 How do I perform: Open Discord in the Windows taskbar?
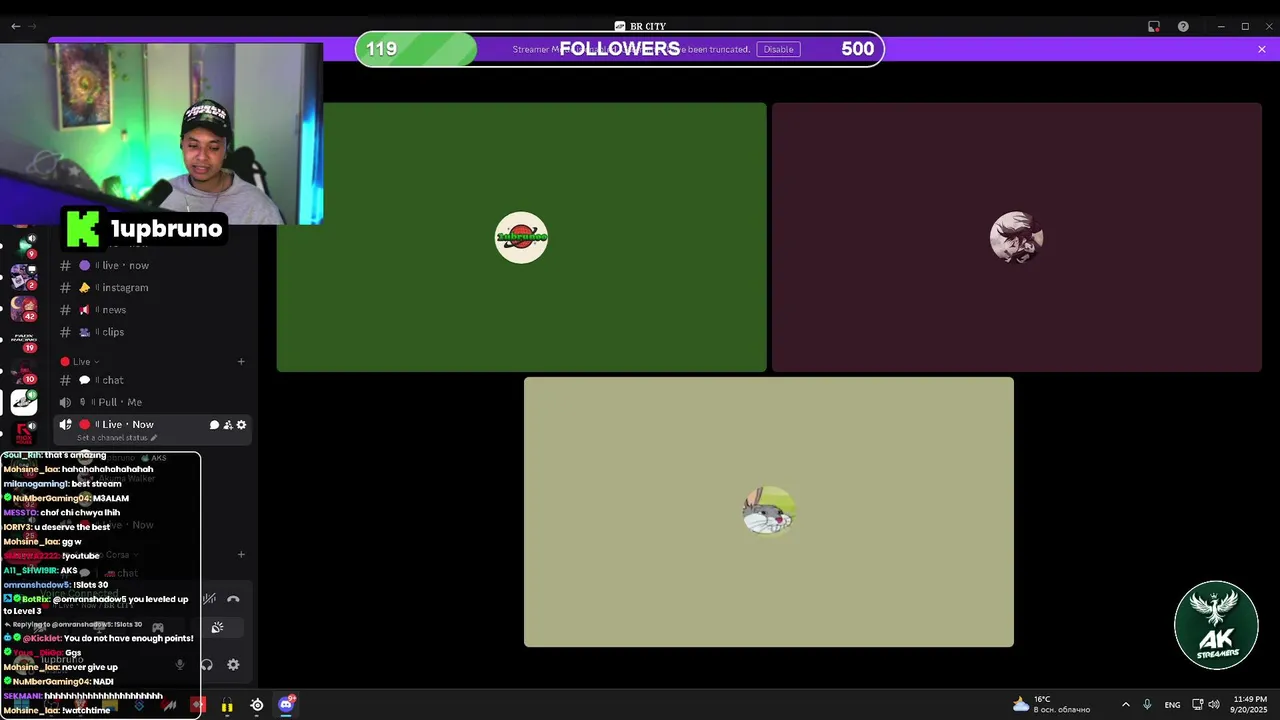coord(286,705)
